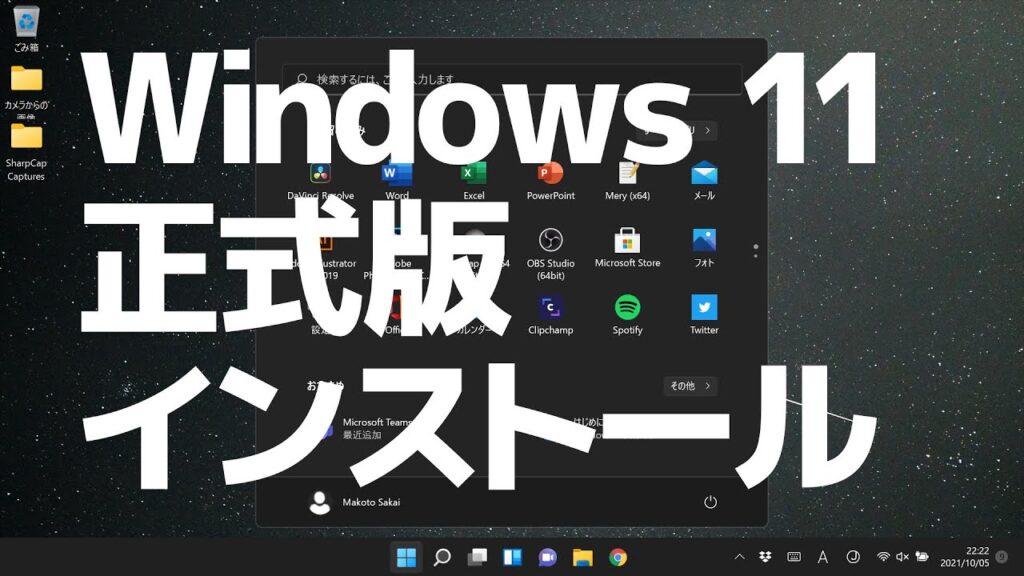Open PowerPoint from pinned apps
The height and width of the screenshot is (576, 1024).
(x=551, y=181)
